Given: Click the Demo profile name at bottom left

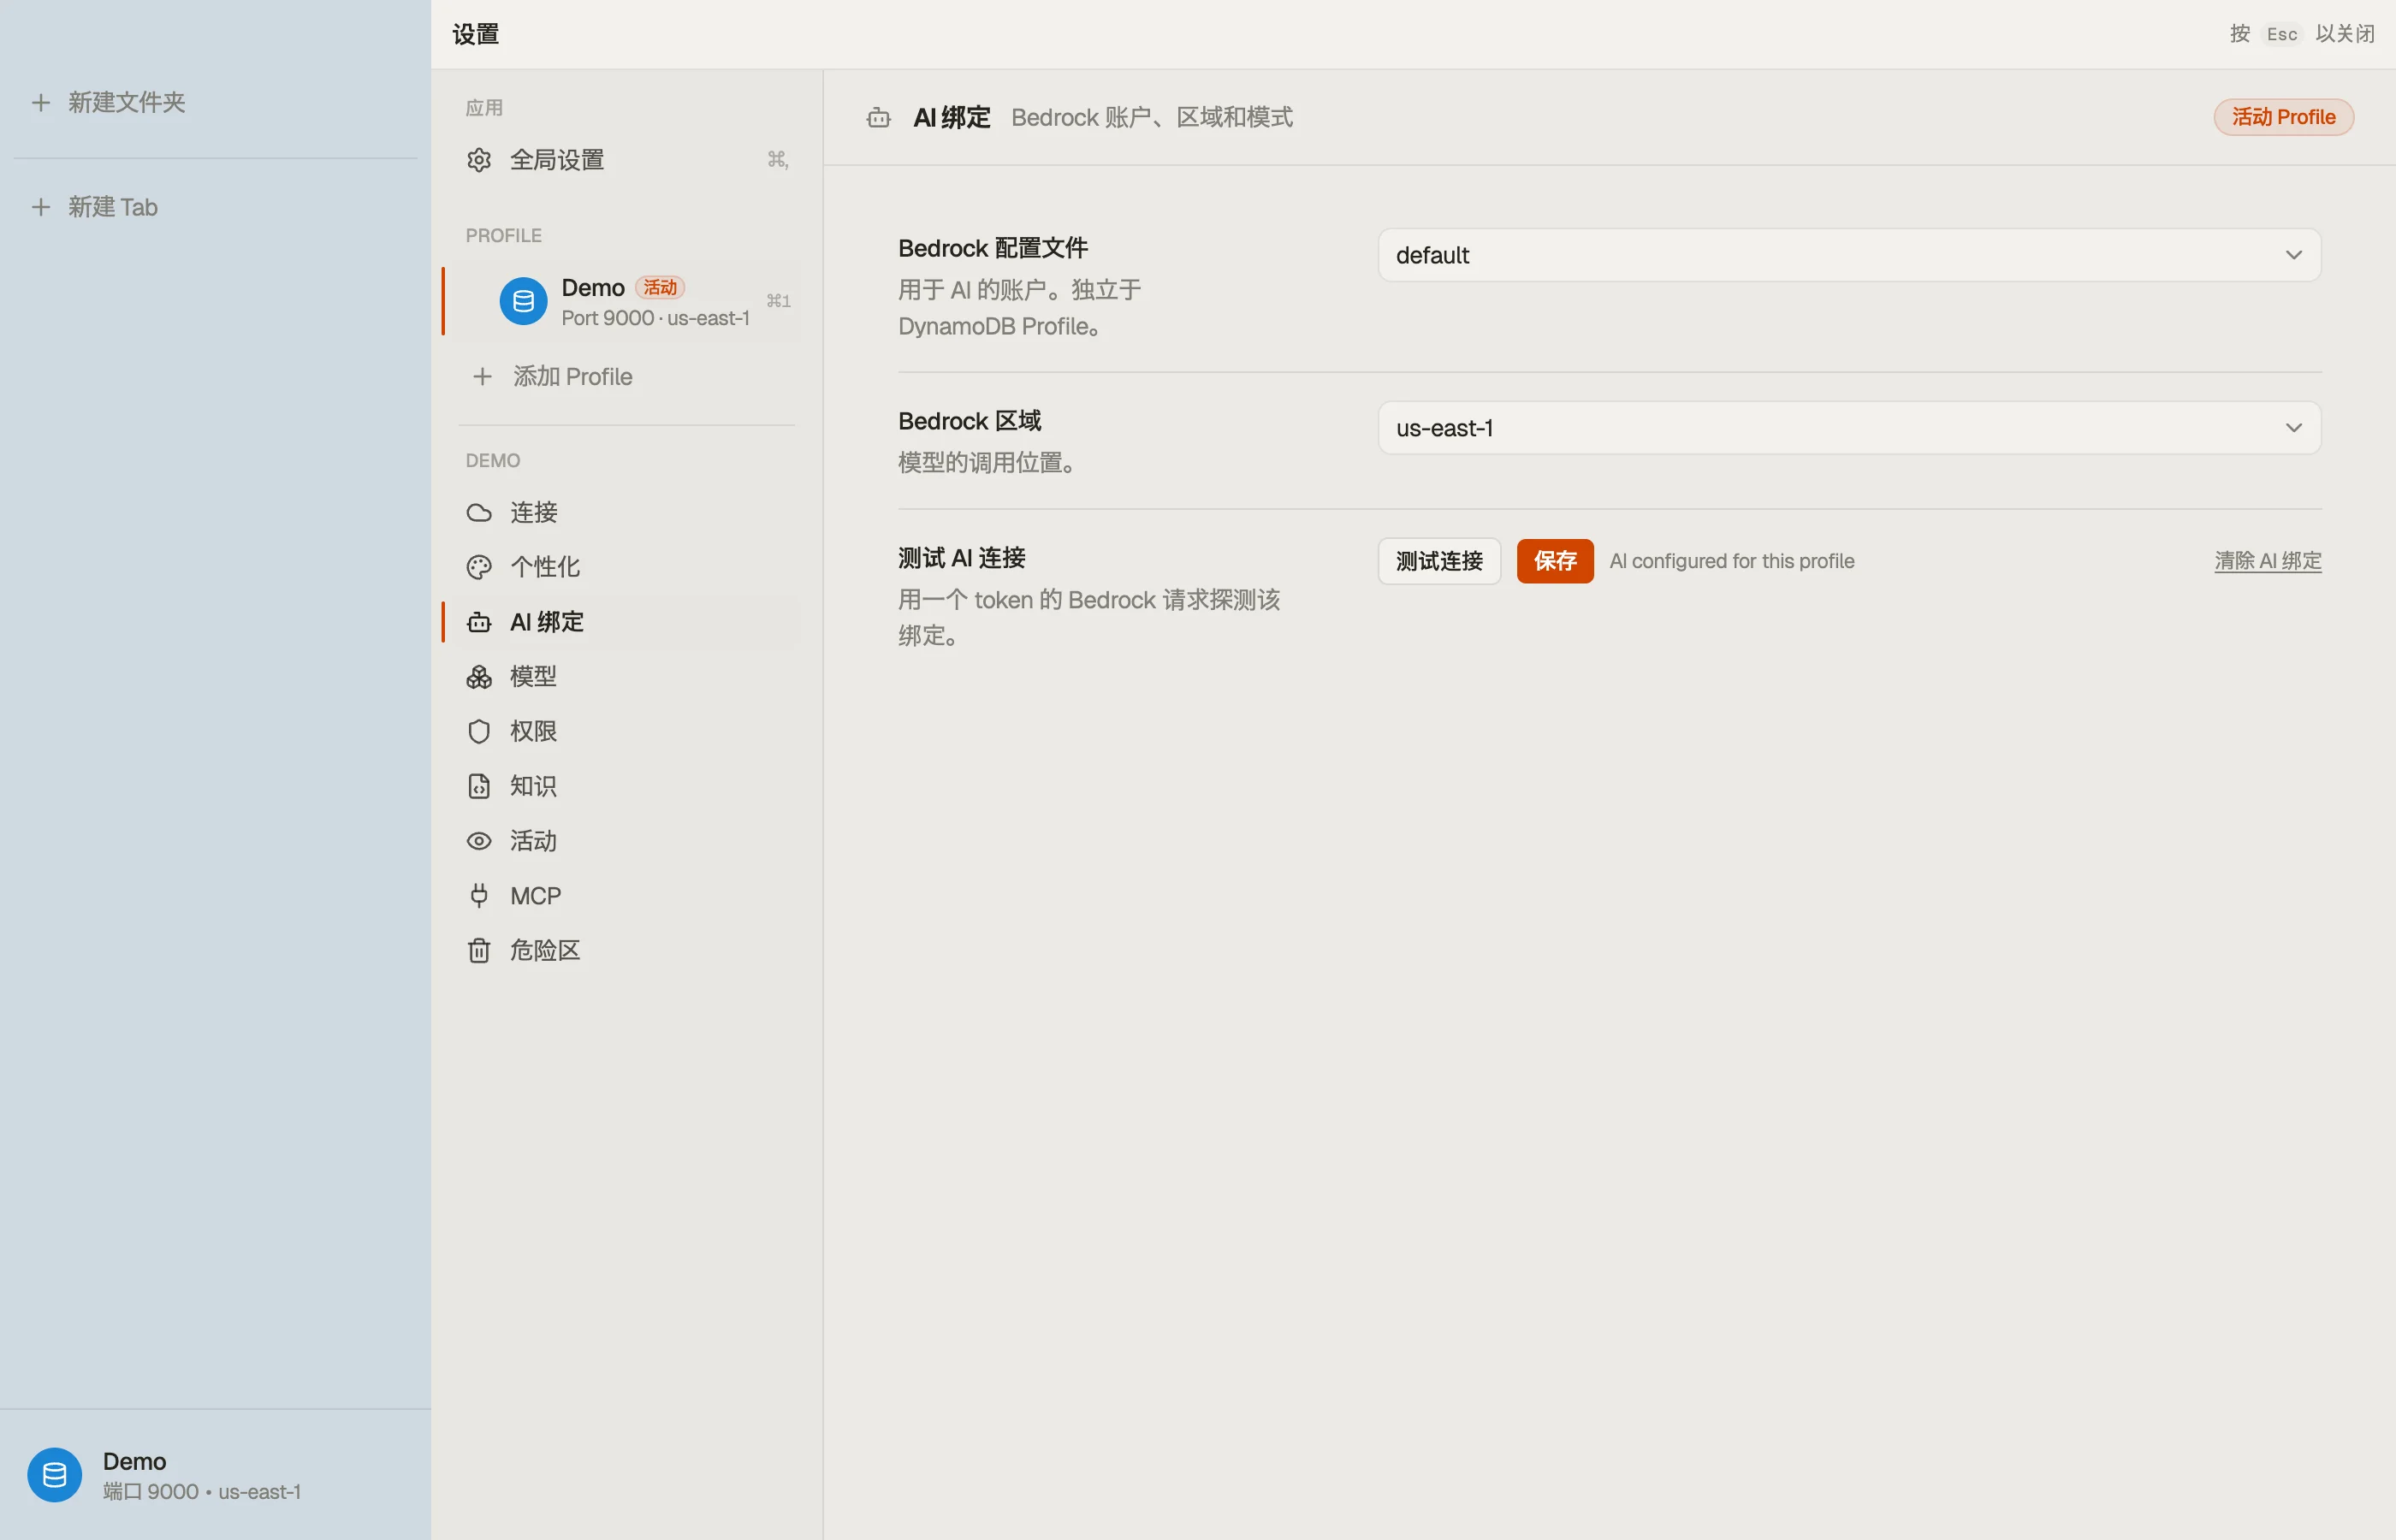Looking at the screenshot, I should [134, 1461].
